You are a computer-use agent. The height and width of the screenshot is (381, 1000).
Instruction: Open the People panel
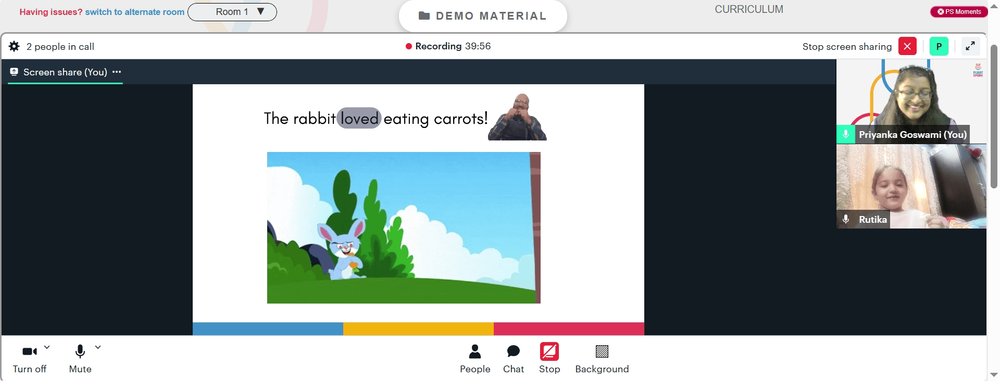click(475, 359)
